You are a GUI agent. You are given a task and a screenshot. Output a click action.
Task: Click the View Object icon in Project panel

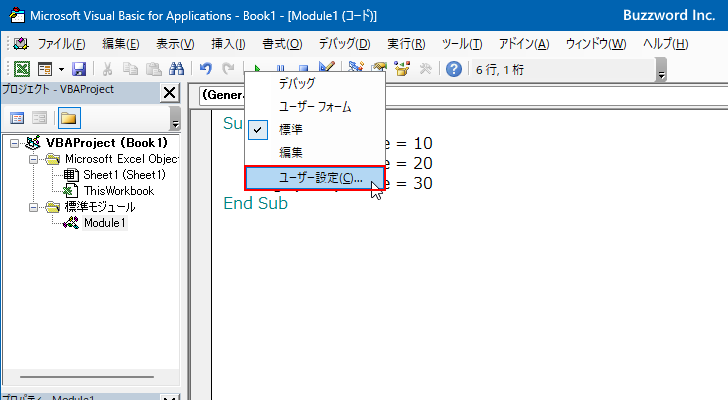[39, 118]
